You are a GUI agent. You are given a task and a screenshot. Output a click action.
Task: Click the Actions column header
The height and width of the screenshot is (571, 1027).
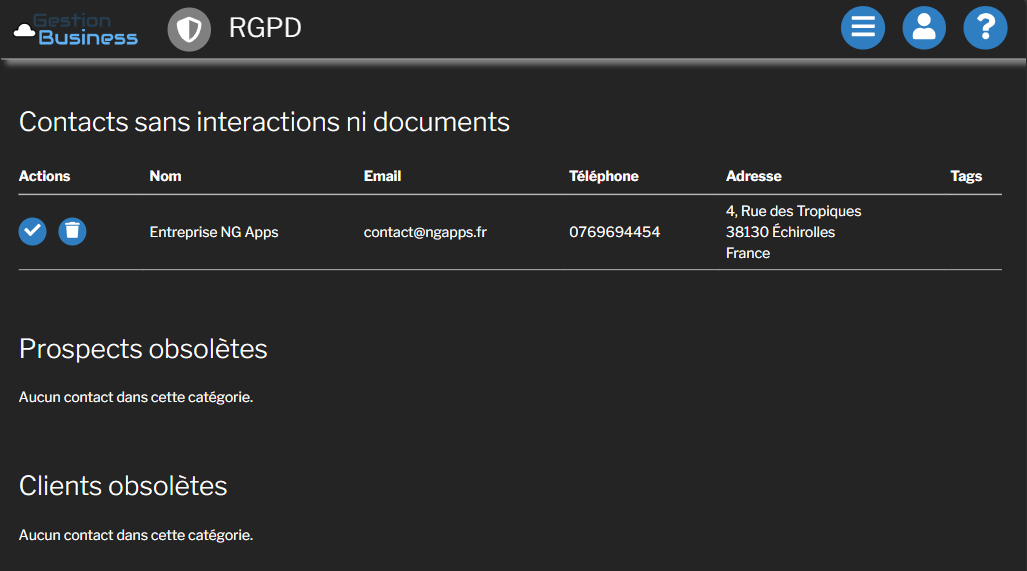pyautogui.click(x=44, y=176)
